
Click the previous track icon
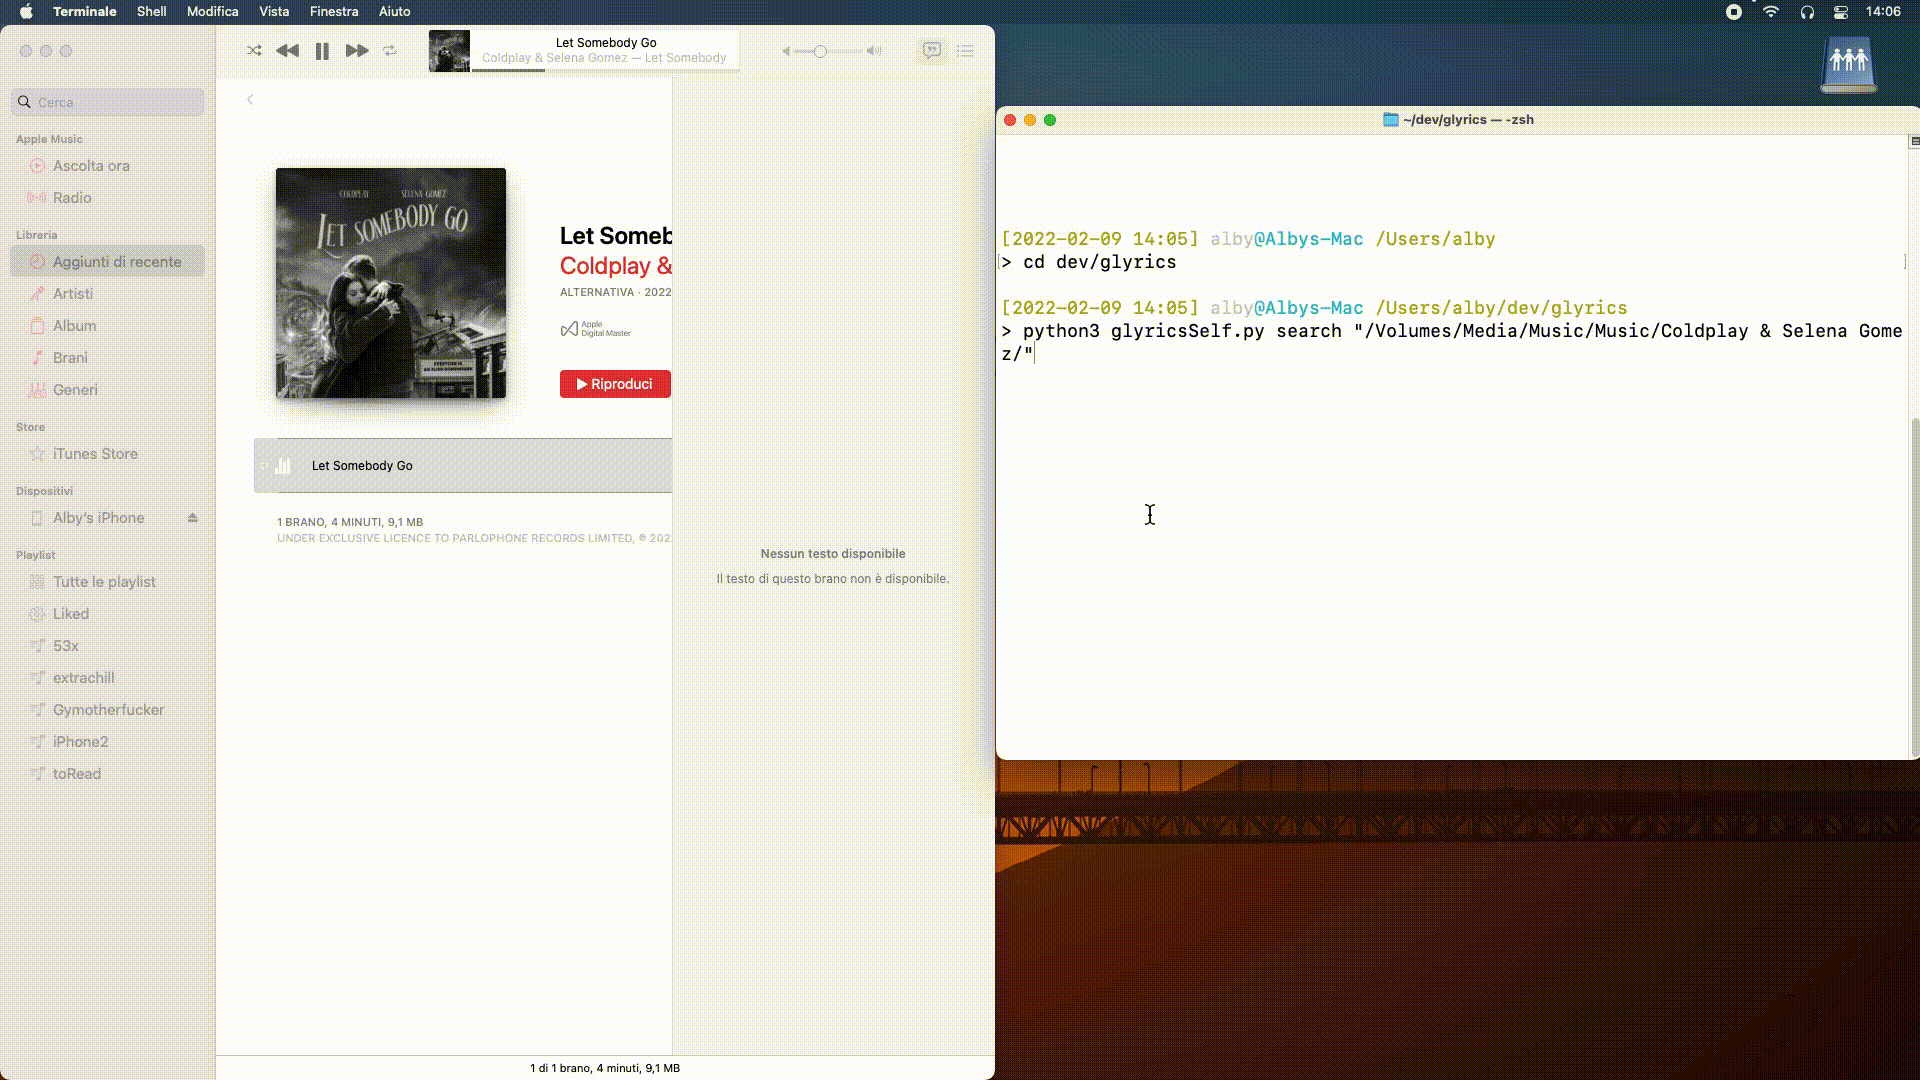pos(287,50)
